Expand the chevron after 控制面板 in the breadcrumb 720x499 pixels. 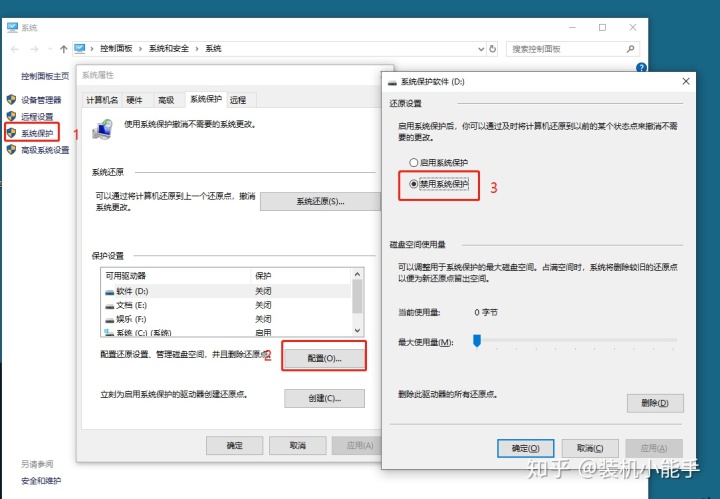140,49
